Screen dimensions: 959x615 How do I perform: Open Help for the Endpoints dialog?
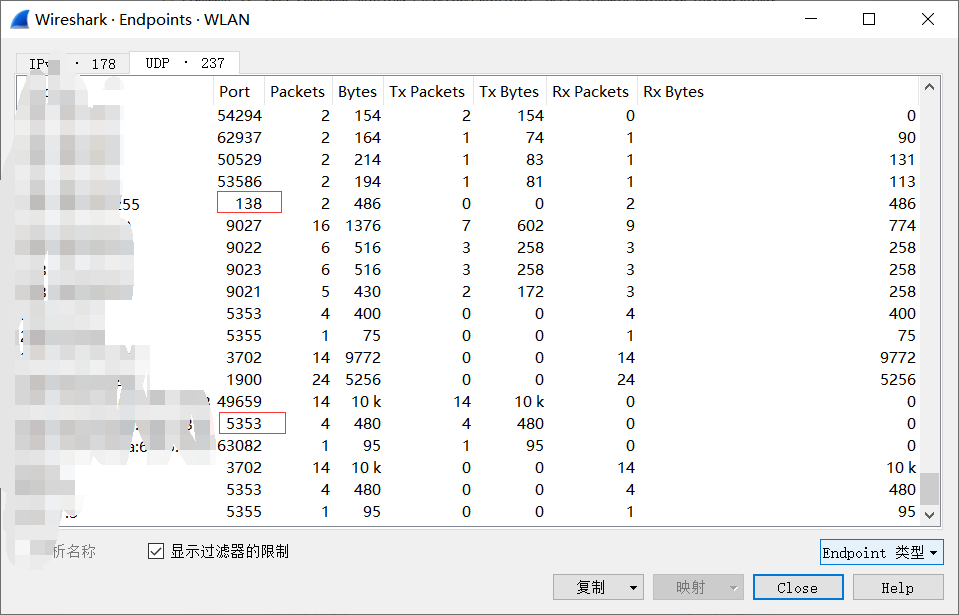click(897, 587)
